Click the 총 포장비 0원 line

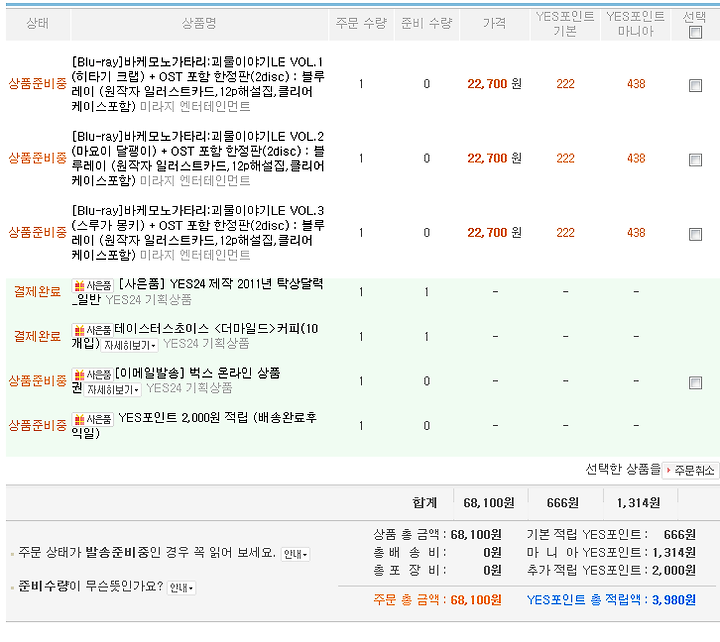click(437, 571)
